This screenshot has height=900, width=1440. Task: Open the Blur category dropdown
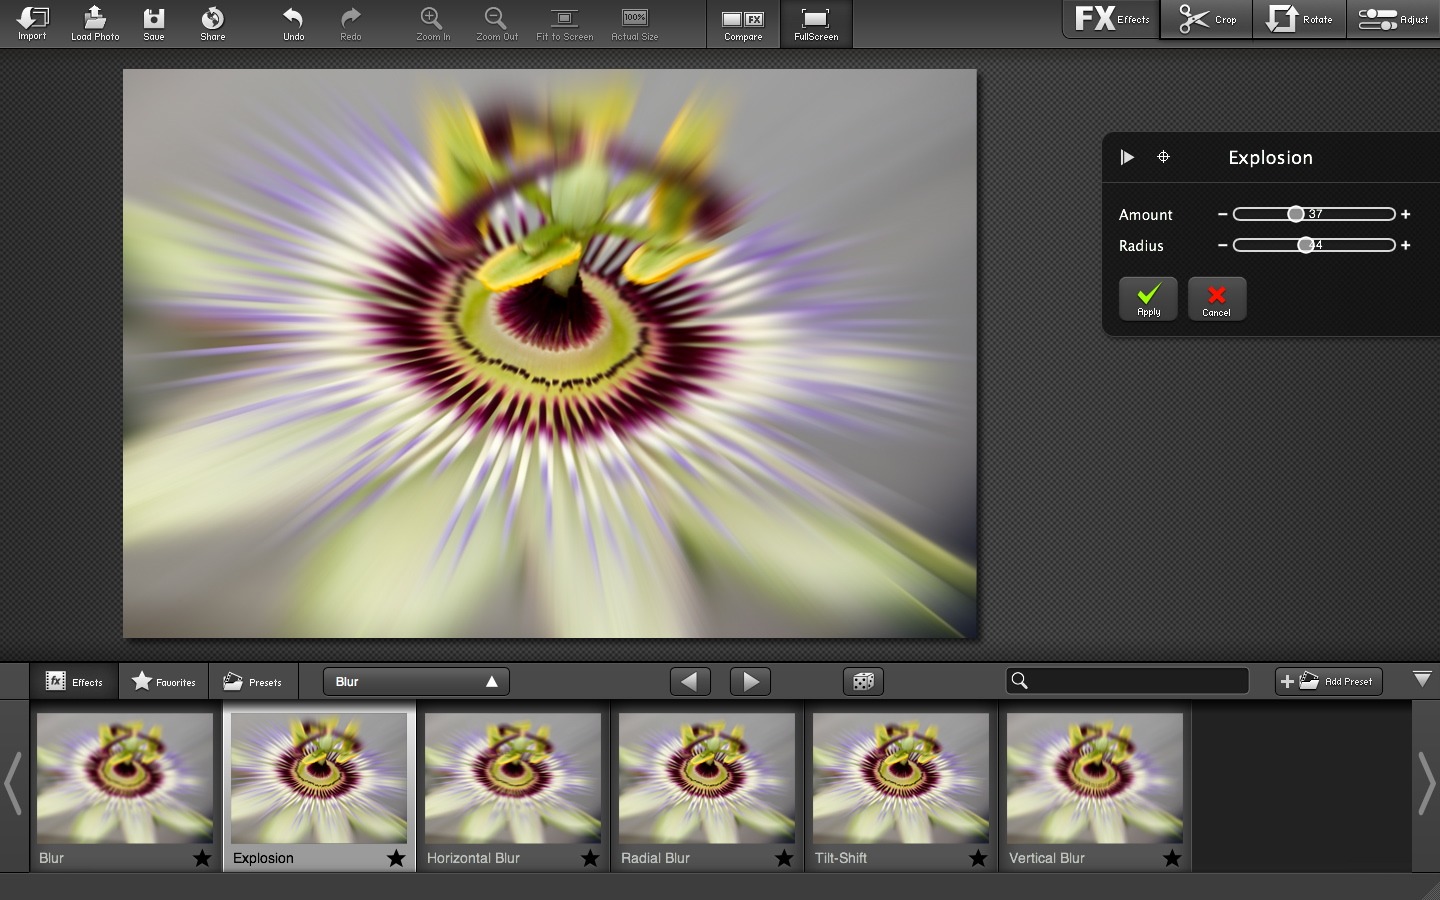click(x=416, y=682)
